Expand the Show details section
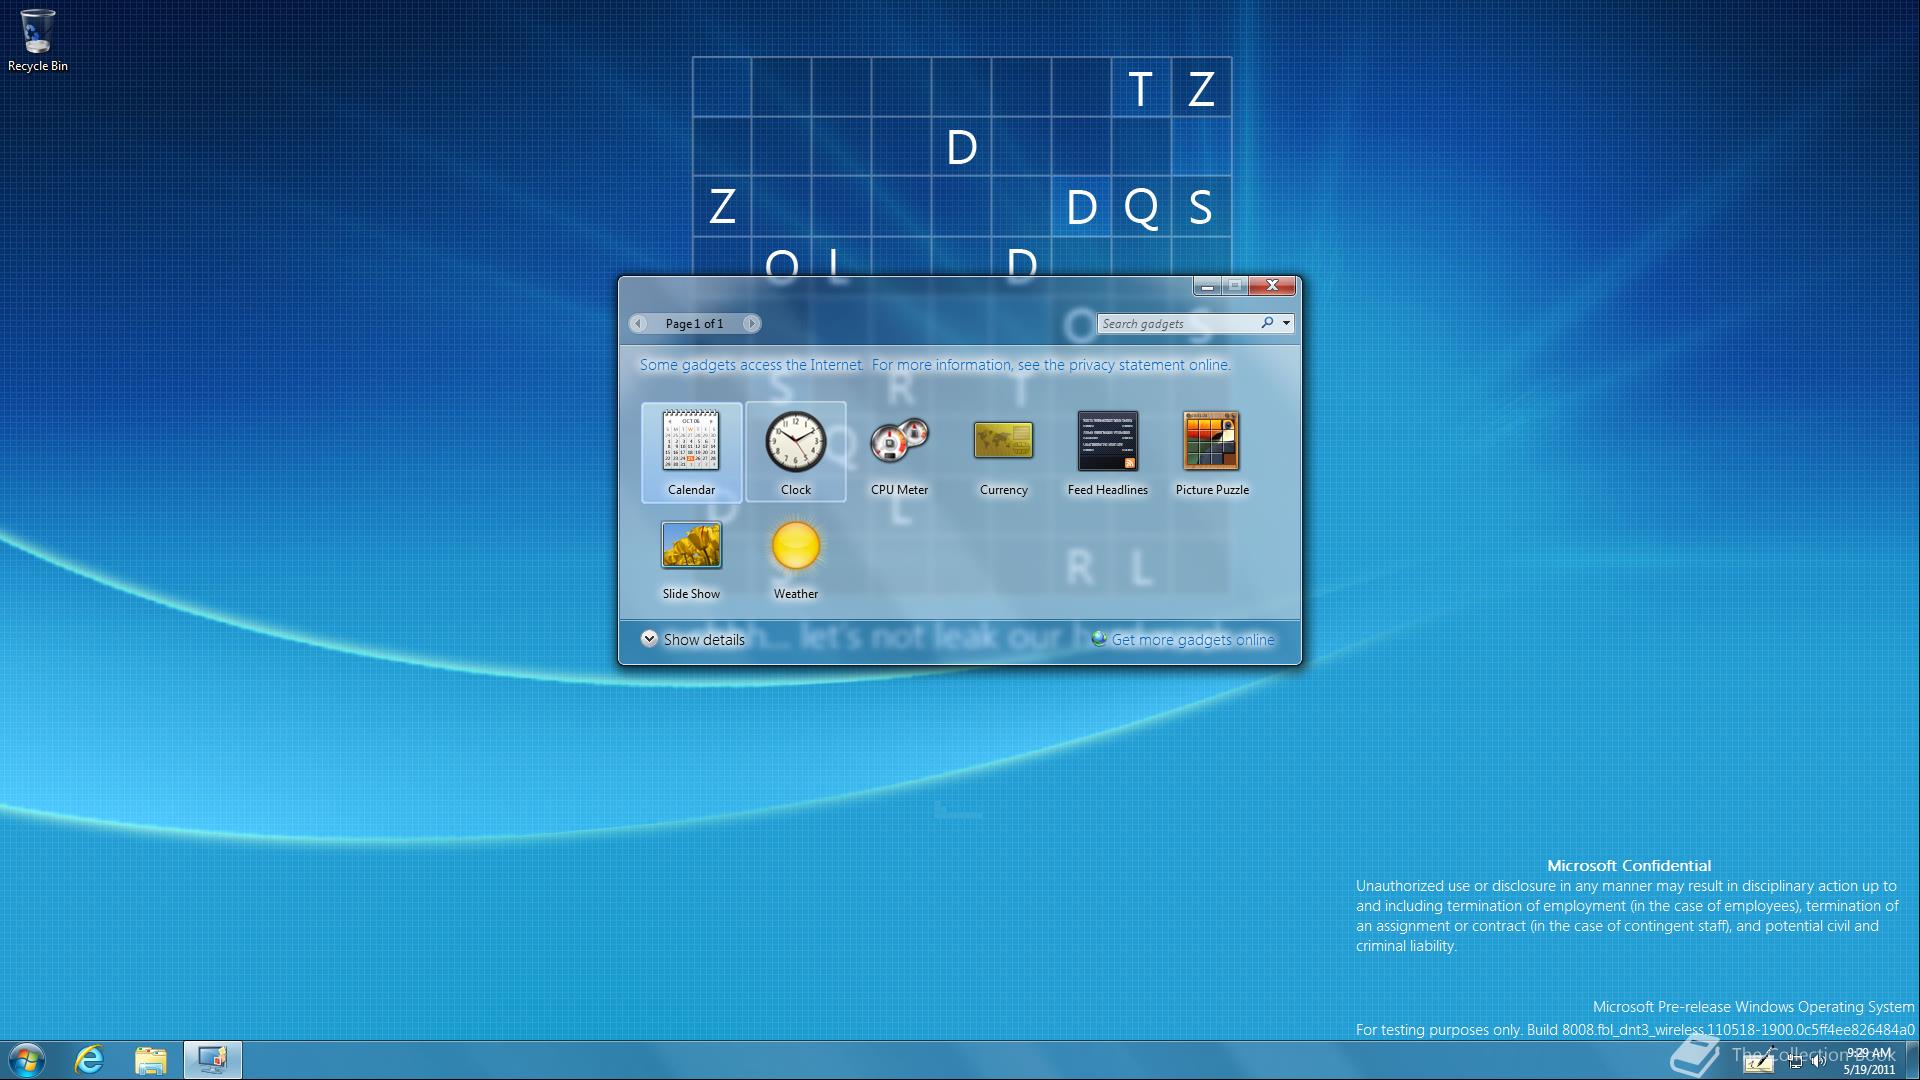 (649, 639)
